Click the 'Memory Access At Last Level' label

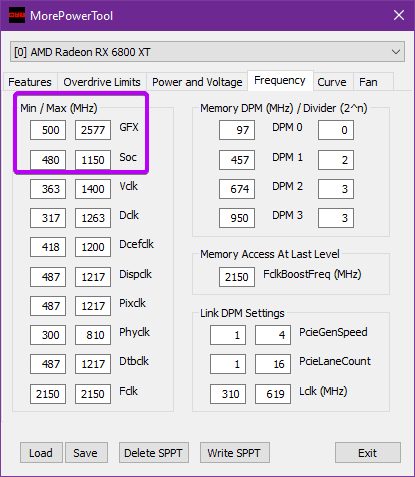[x=270, y=254]
